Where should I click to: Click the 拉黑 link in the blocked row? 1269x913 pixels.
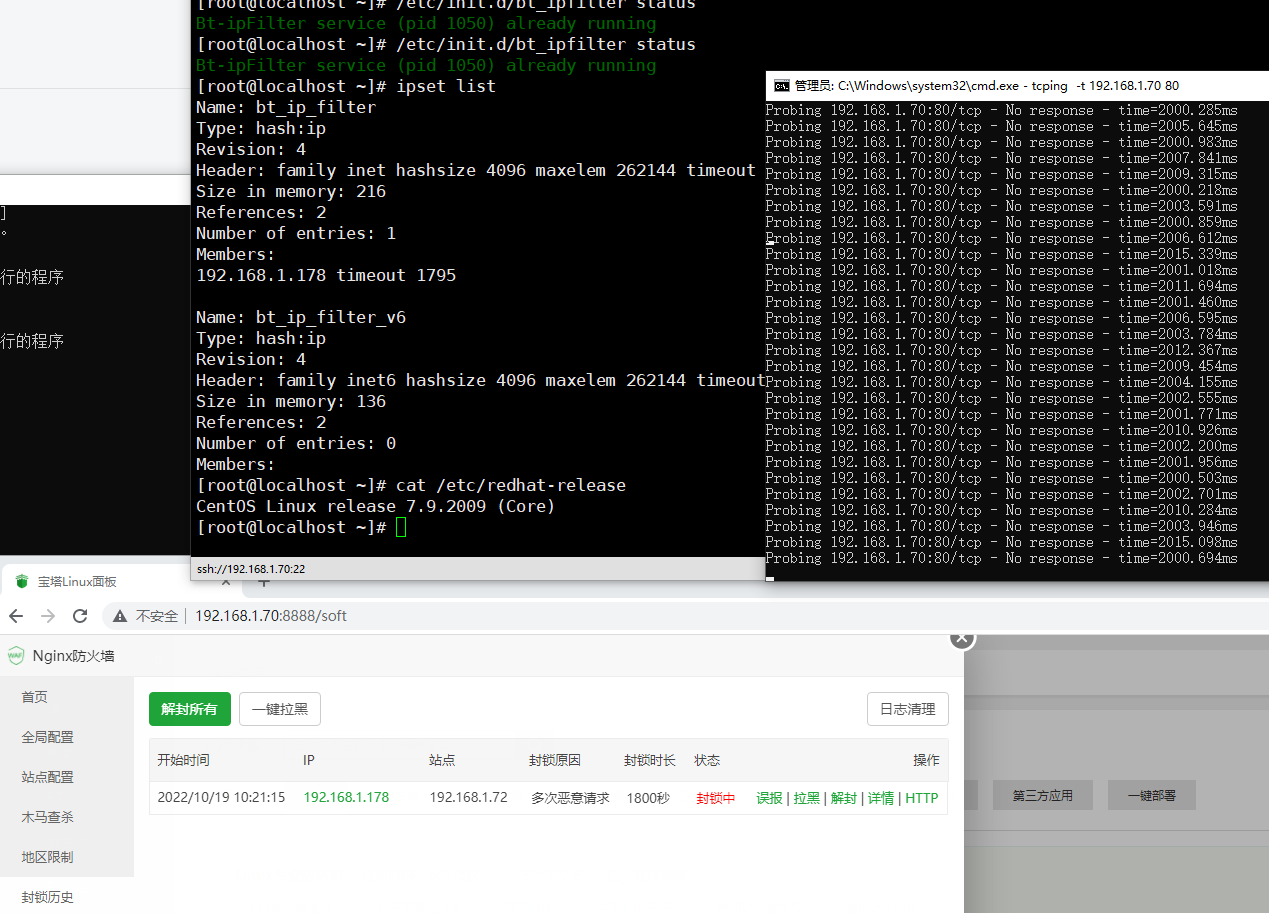(x=807, y=798)
